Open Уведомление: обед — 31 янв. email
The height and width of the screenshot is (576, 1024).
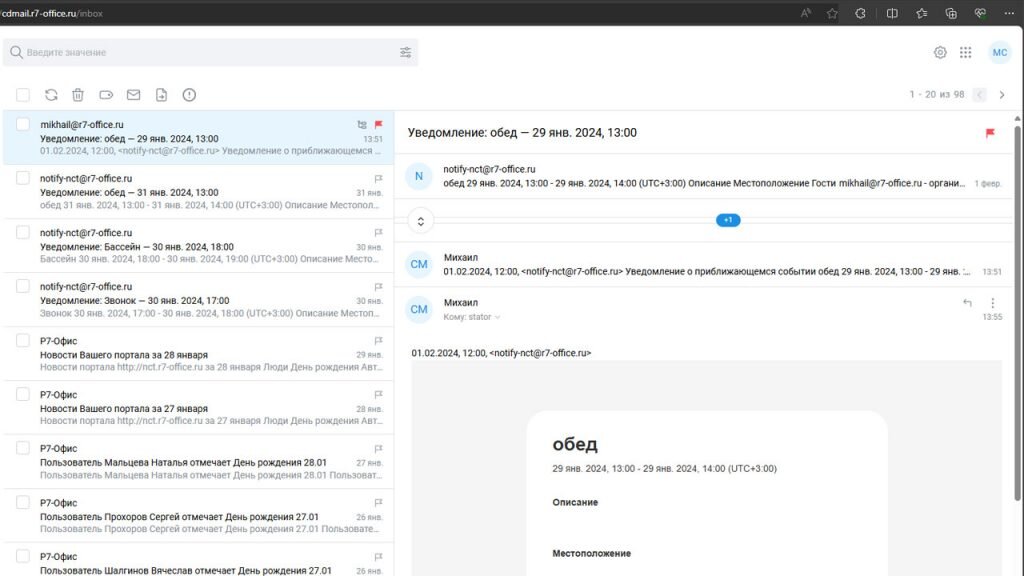tap(199, 191)
